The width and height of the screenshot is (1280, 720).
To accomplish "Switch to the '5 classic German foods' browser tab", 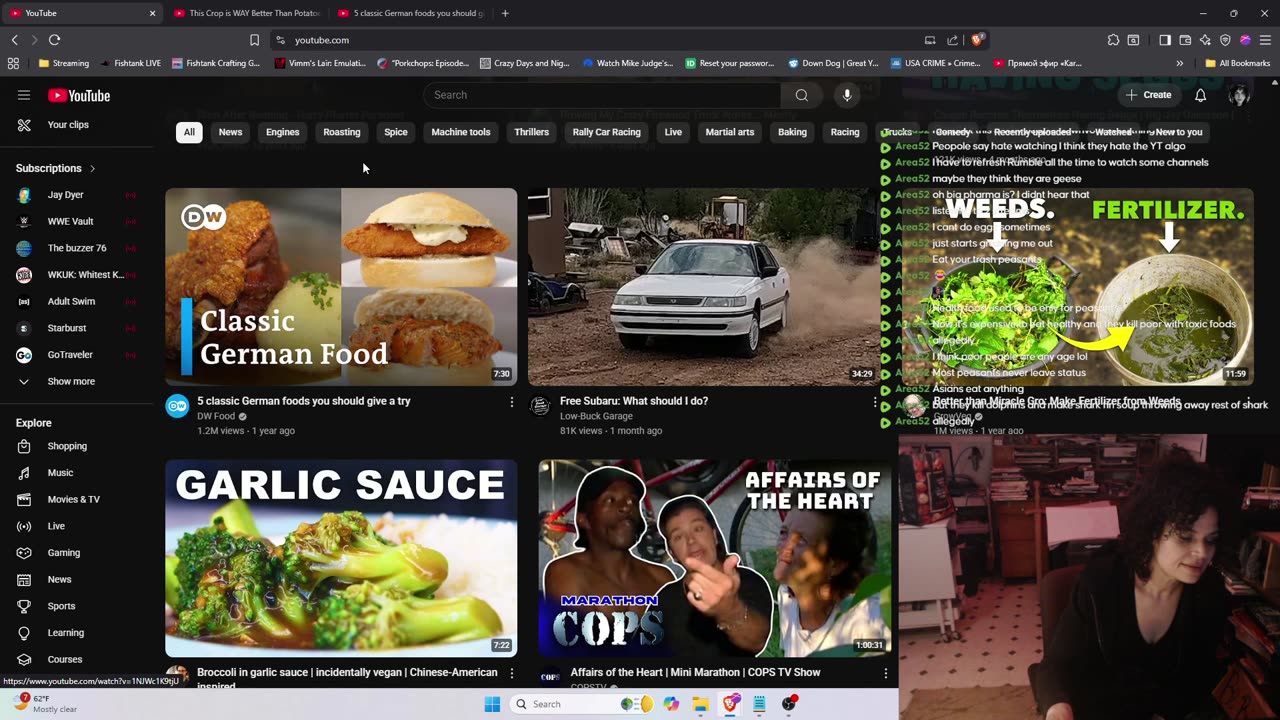I will (x=411, y=13).
